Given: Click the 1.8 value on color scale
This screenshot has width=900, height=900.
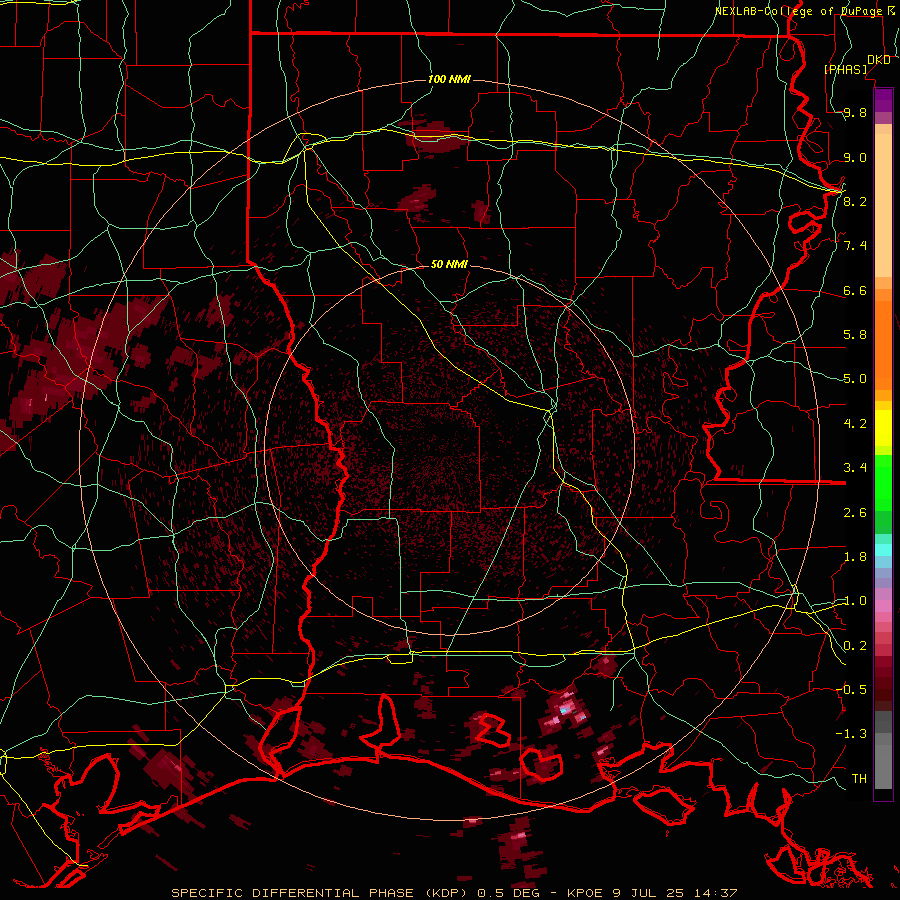Looking at the screenshot, I should (x=855, y=557).
